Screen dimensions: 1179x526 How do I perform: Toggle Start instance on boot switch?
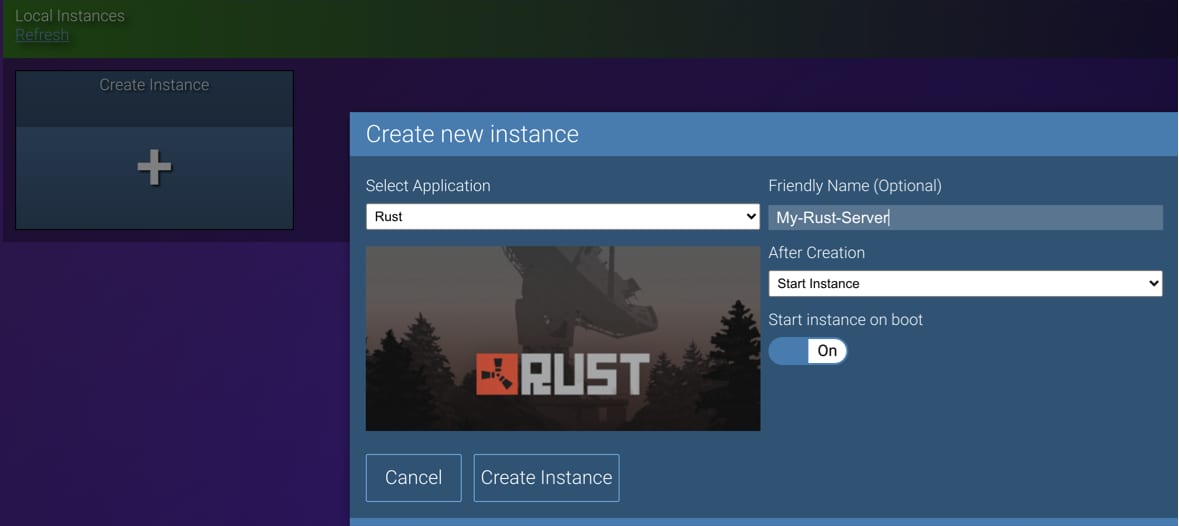pyautogui.click(x=807, y=351)
